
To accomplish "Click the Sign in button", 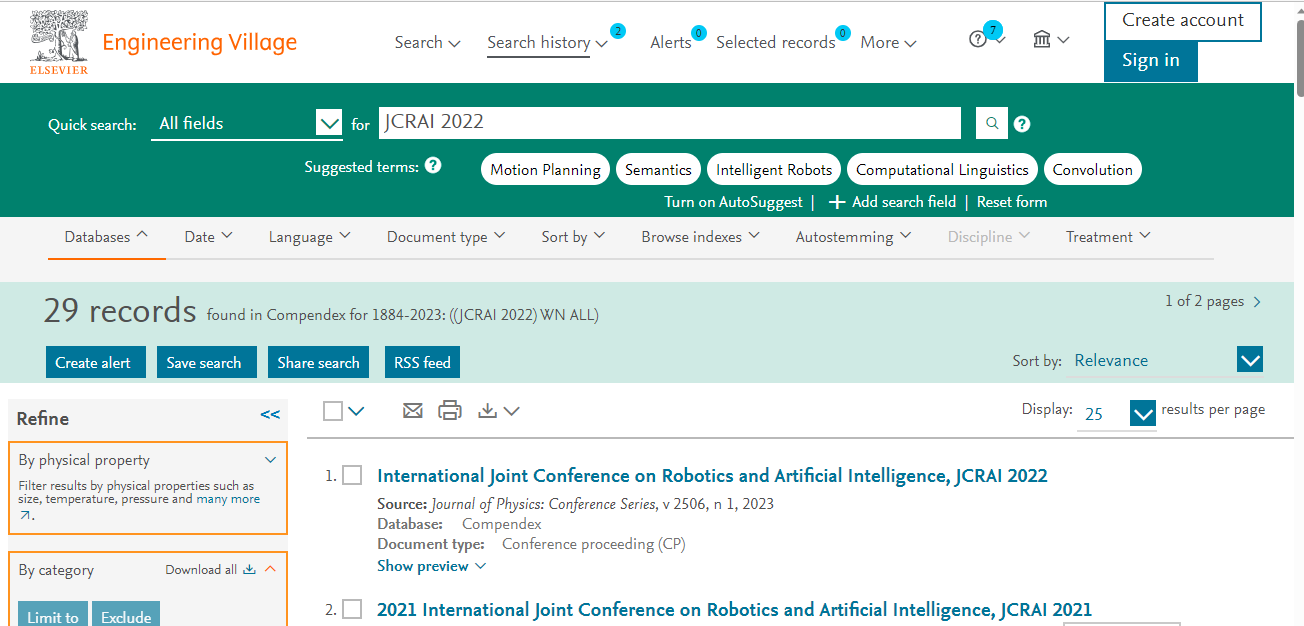I will coord(1151,61).
